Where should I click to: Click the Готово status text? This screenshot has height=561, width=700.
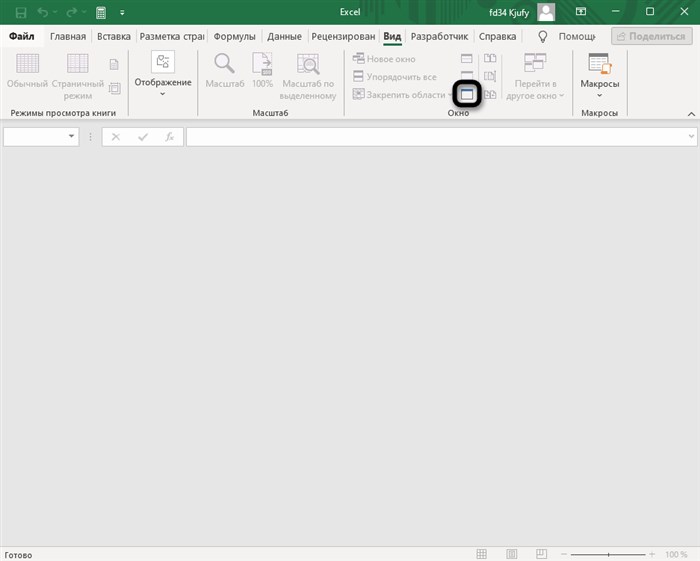[x=18, y=555]
